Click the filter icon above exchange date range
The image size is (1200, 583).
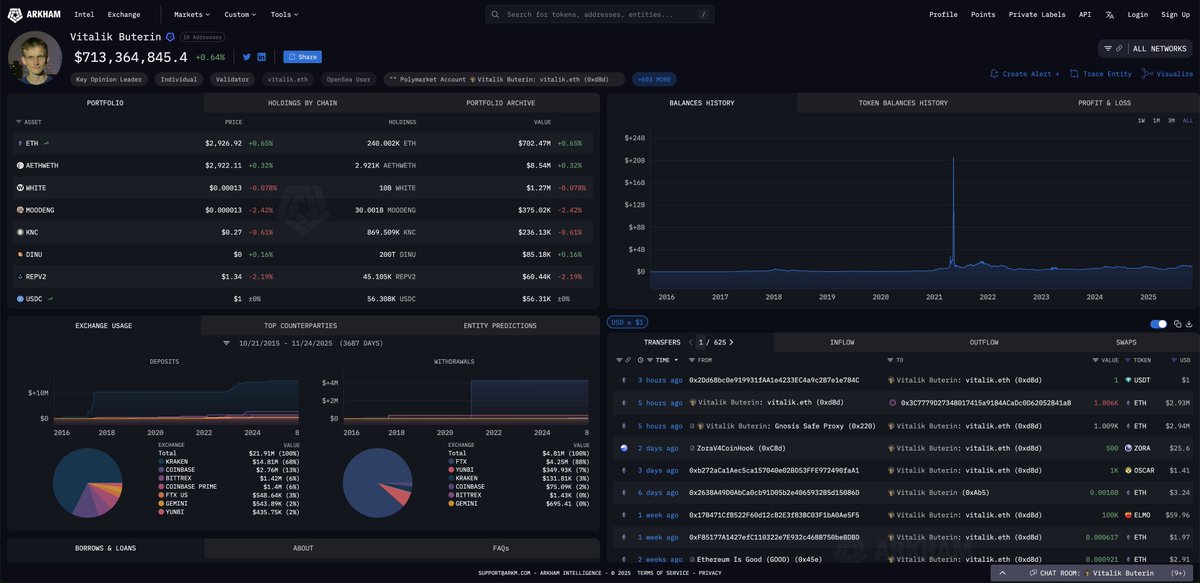click(x=227, y=343)
